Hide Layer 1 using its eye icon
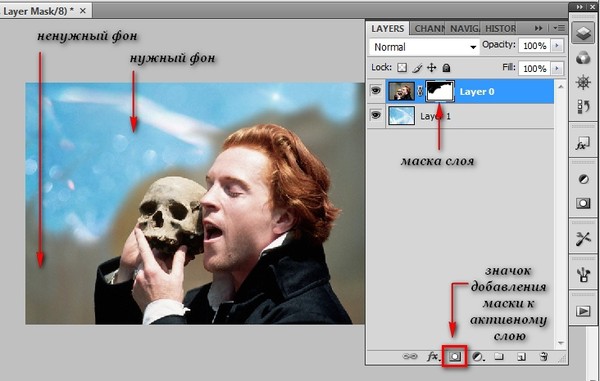Viewport: 600px width, 381px height. tap(376, 115)
